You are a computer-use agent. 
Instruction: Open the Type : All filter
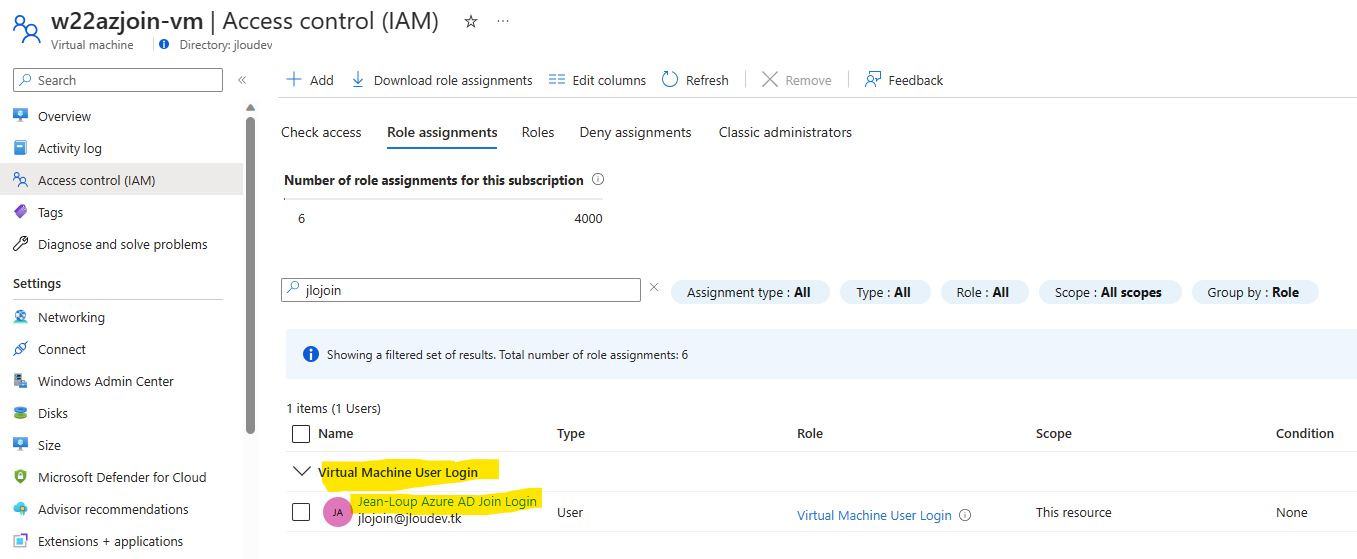pyautogui.click(x=884, y=292)
